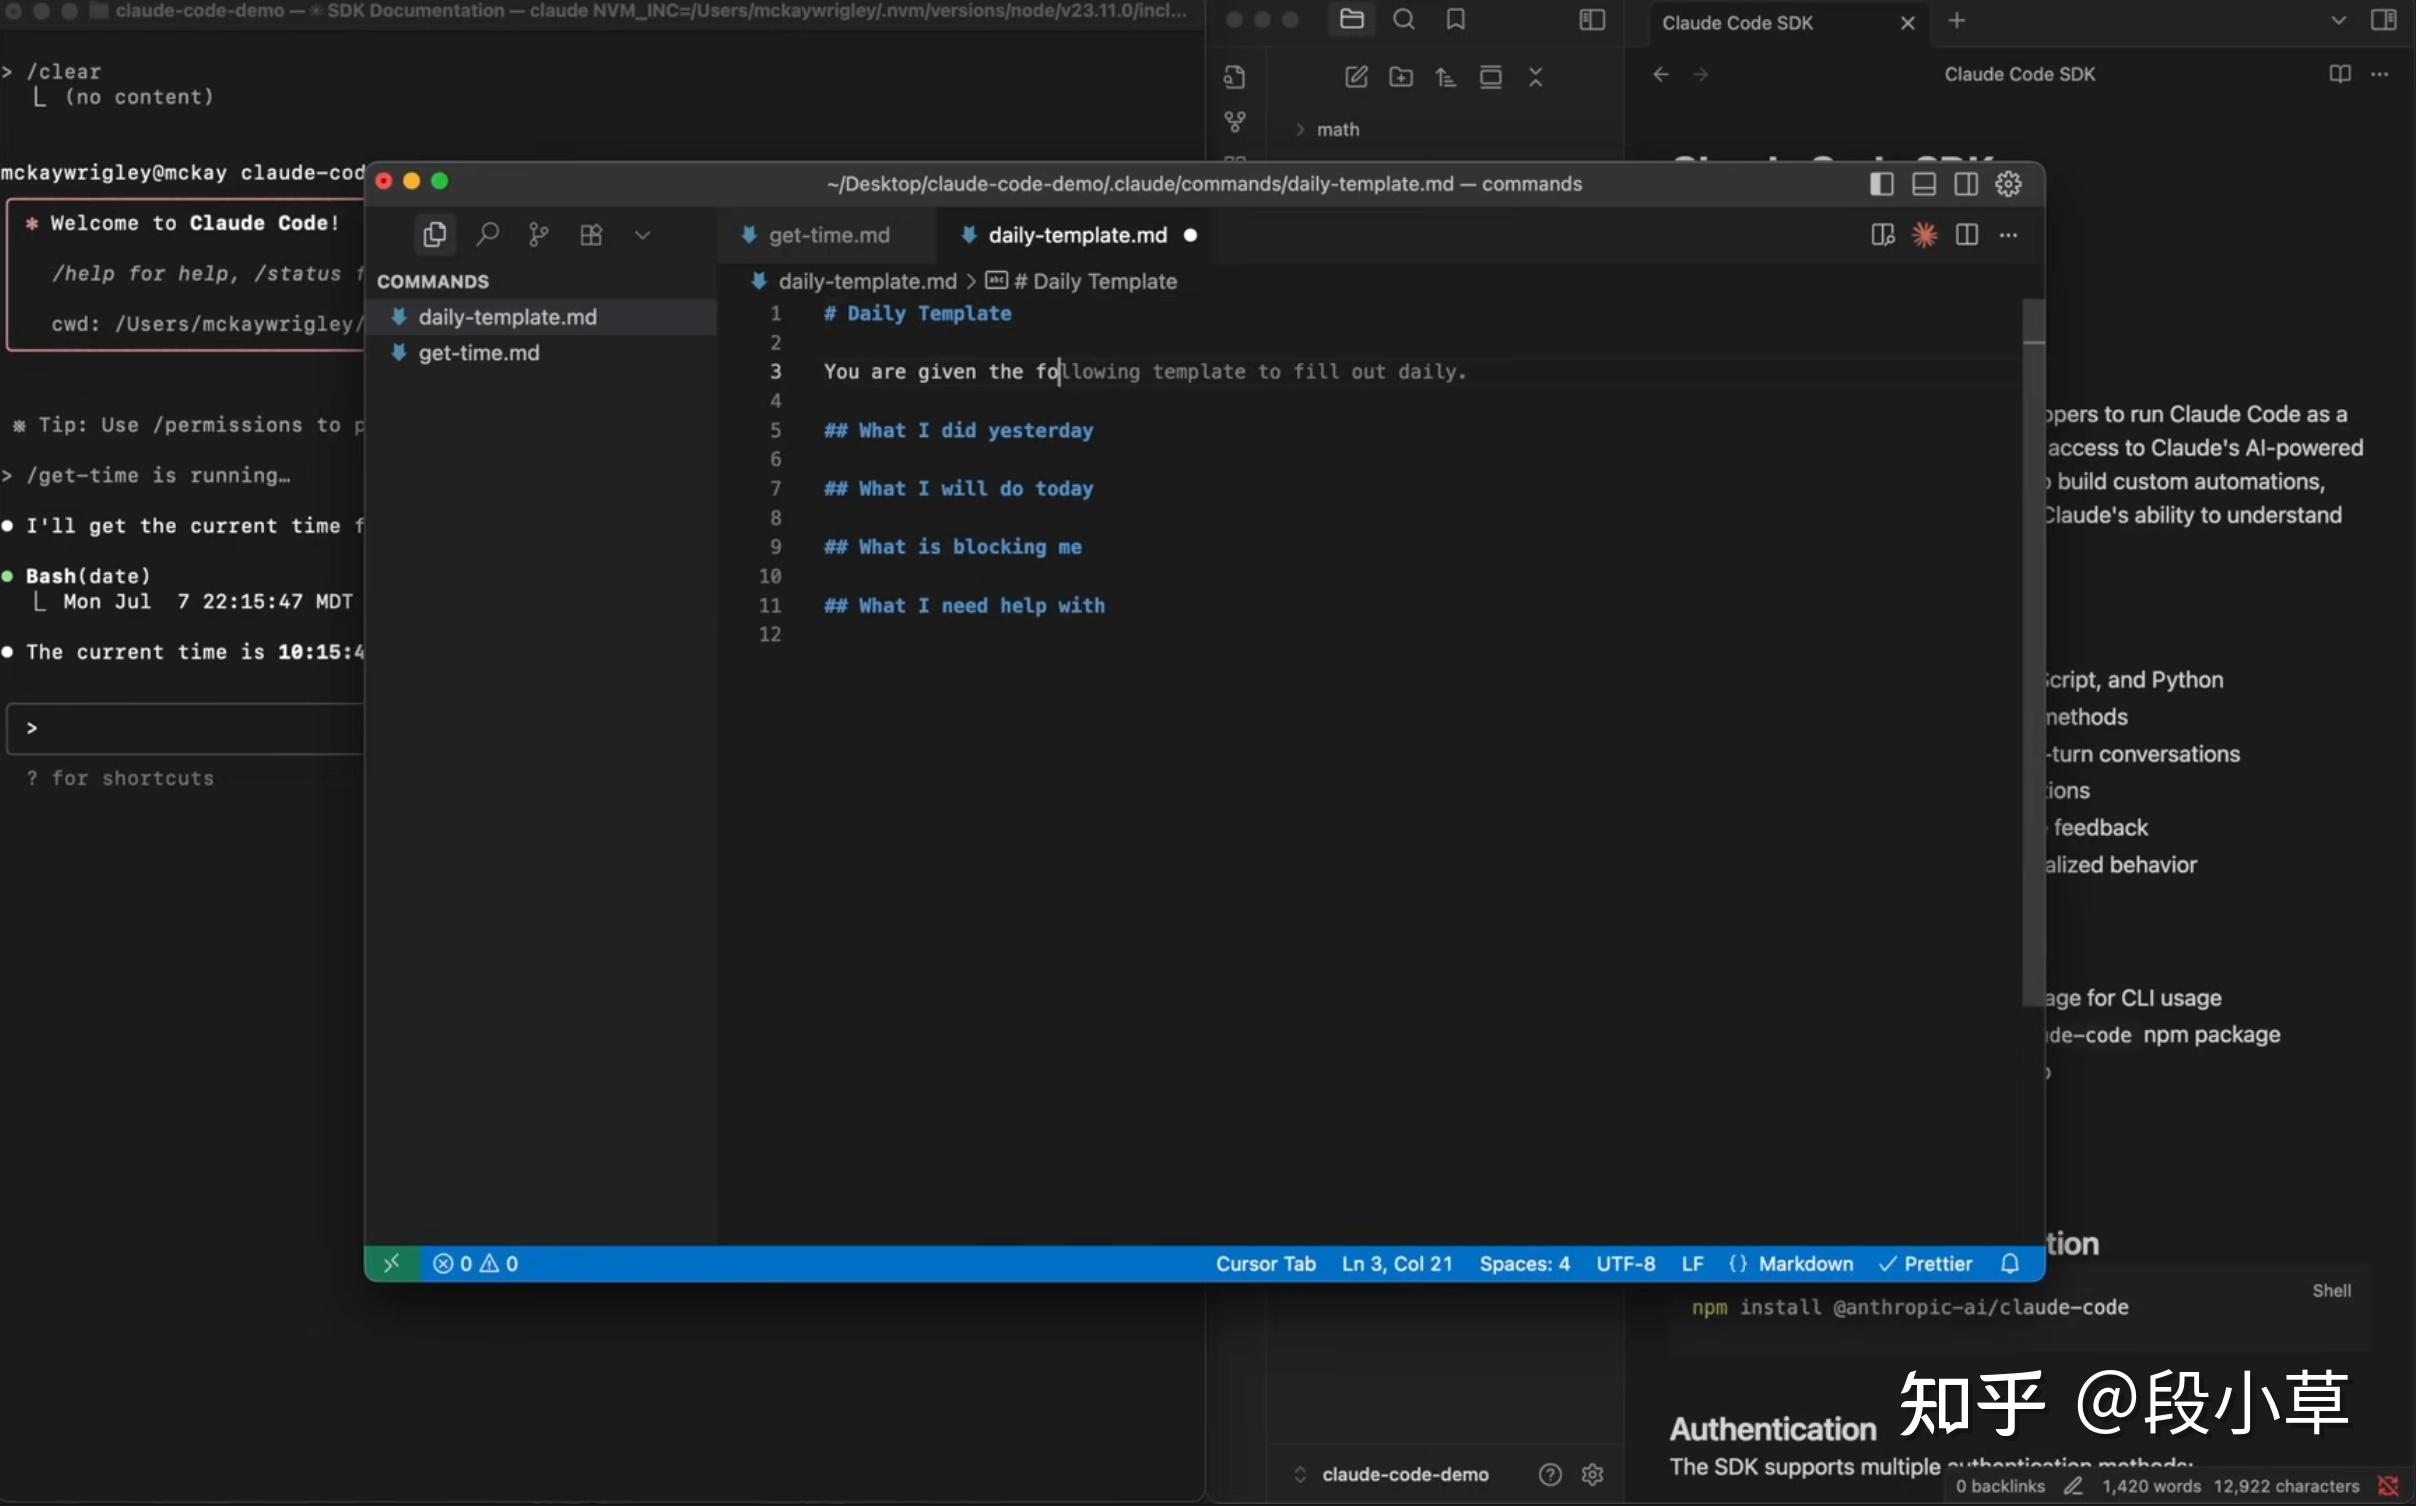
Task: Open the Extensions view icon
Action: click(591, 235)
